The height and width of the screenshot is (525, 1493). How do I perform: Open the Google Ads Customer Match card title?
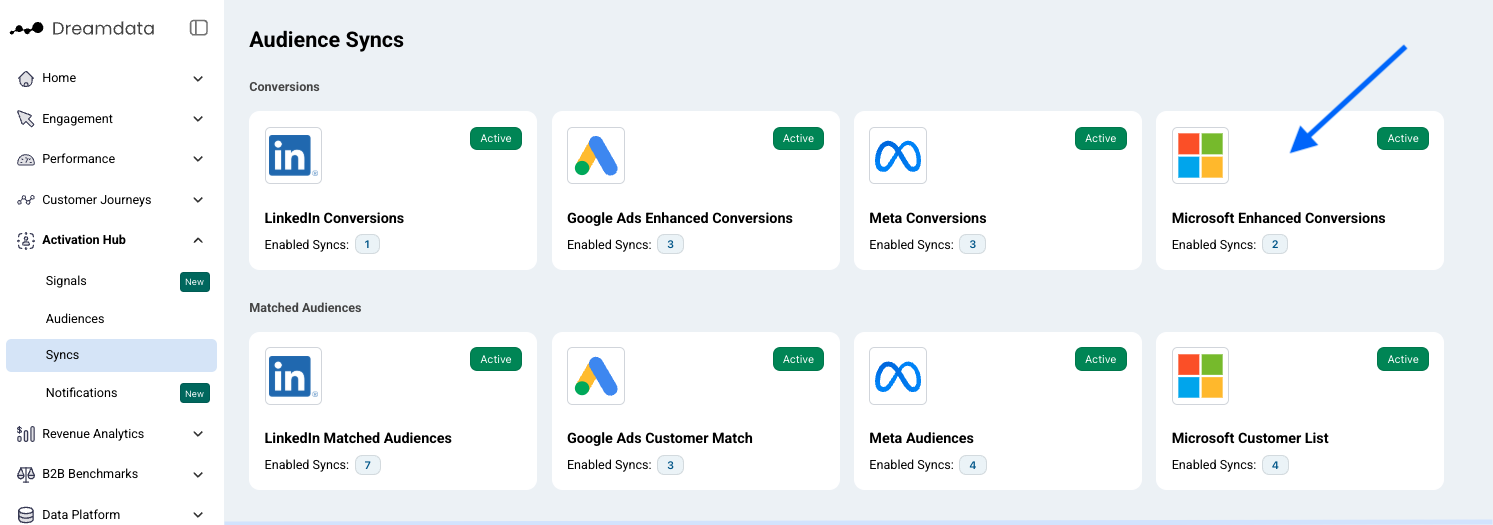tap(660, 438)
